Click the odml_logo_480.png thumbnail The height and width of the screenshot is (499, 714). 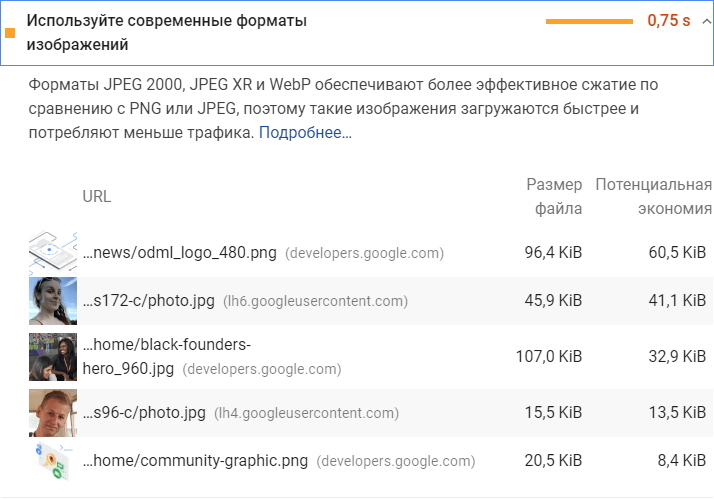[53, 253]
